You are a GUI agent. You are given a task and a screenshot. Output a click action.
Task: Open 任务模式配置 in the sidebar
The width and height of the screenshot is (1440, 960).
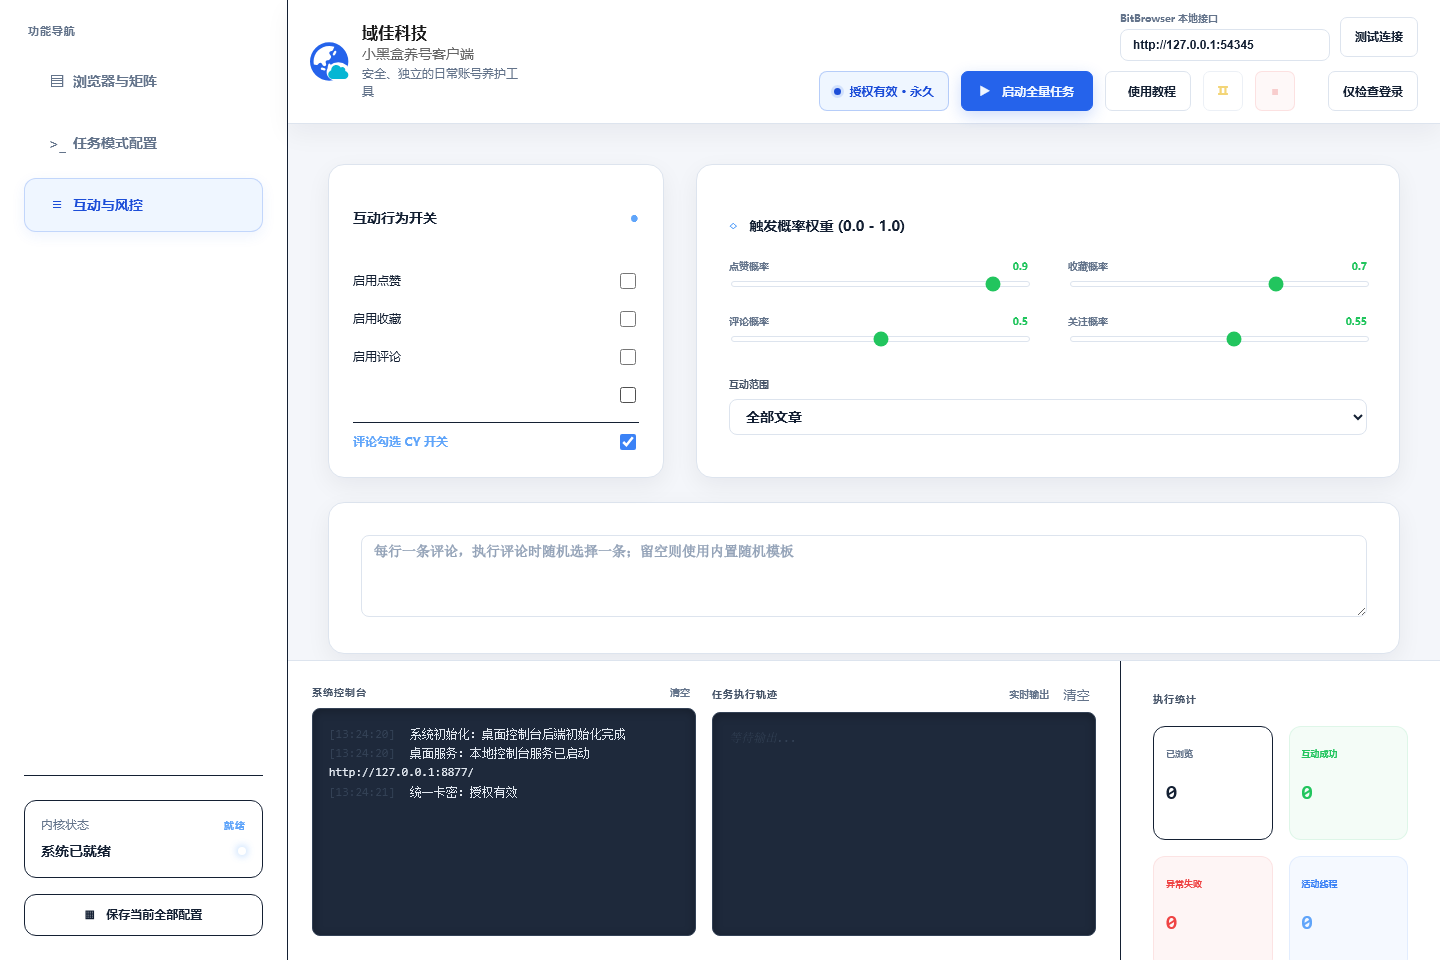(x=143, y=143)
